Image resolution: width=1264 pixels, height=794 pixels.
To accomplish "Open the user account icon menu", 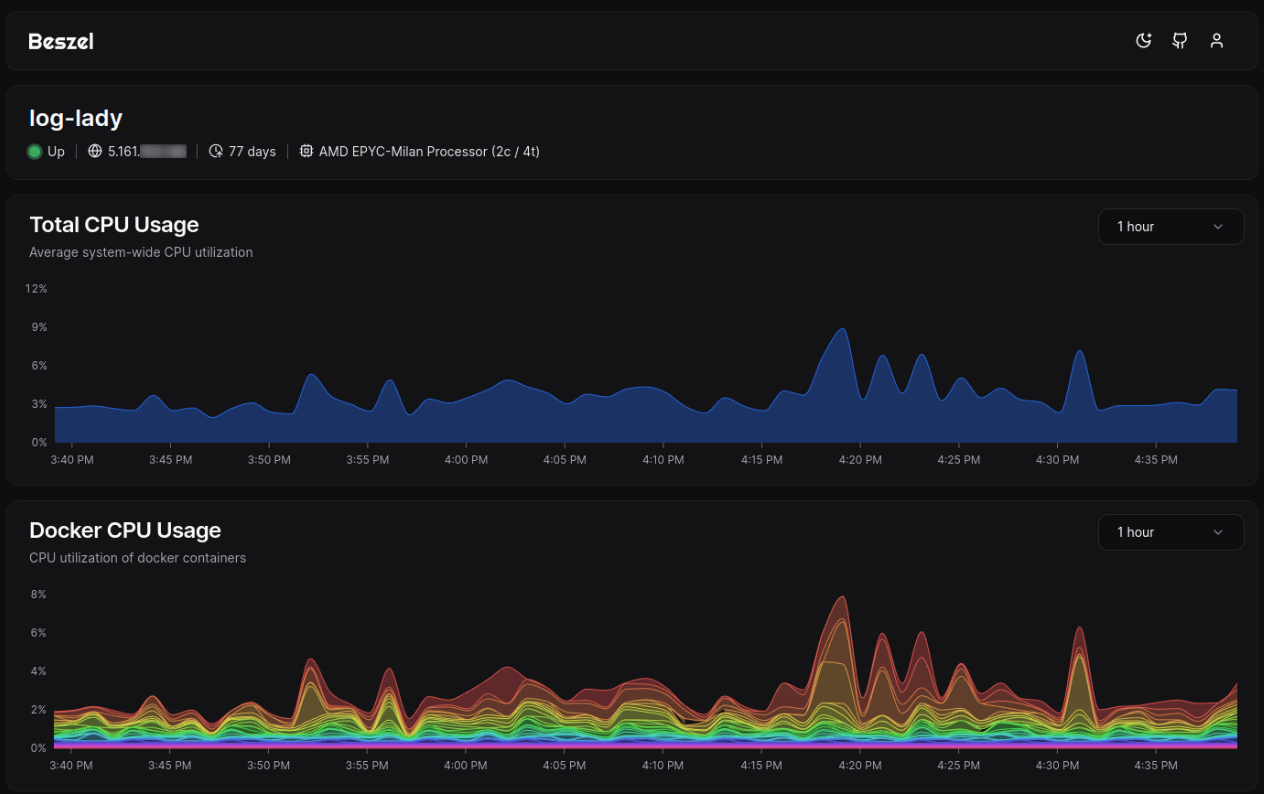I will pos(1216,41).
